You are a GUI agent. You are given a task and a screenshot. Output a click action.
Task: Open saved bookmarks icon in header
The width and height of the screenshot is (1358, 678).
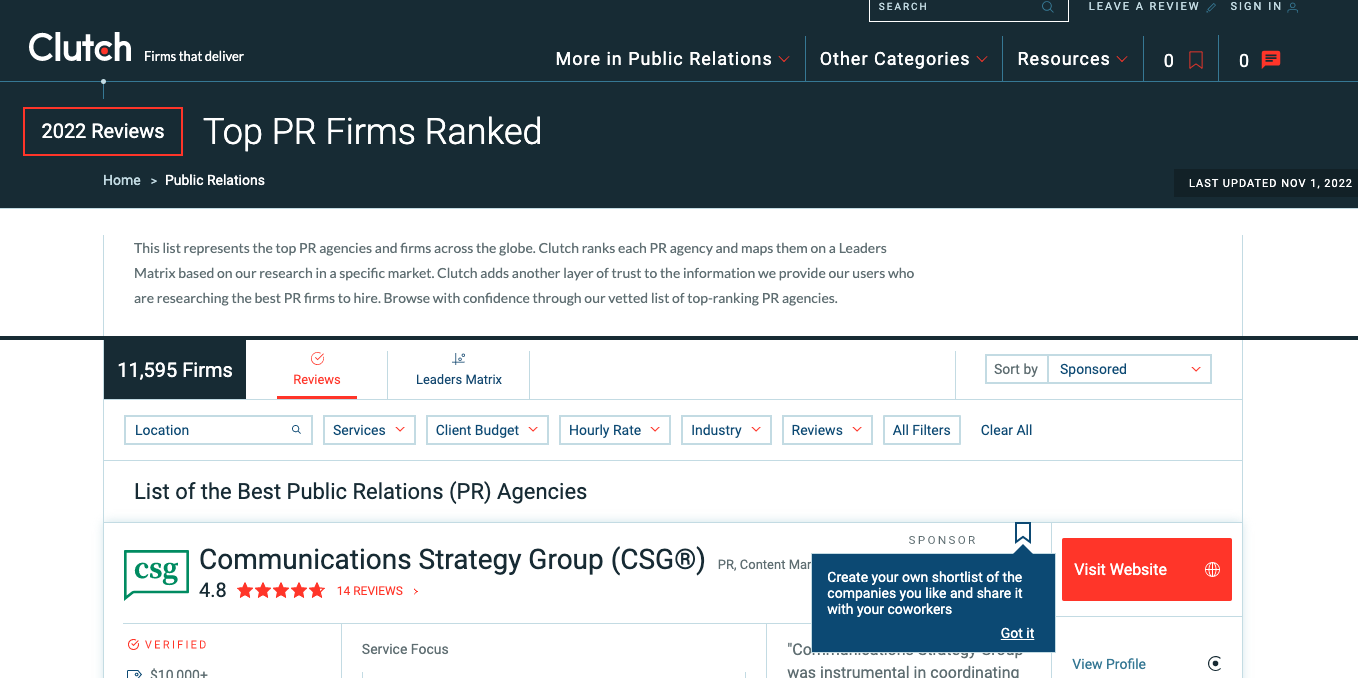coord(1196,60)
